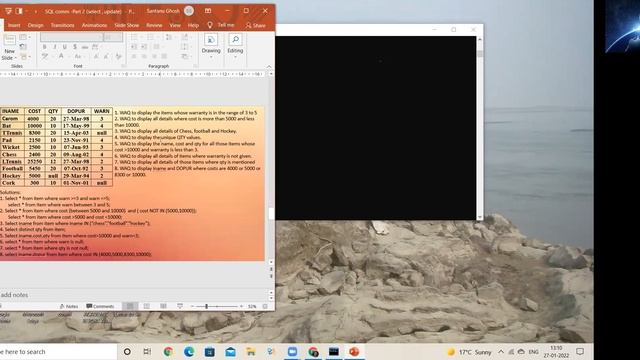The height and width of the screenshot is (360, 640).
Task: Open the Review ribbon tab
Action: point(154,25)
